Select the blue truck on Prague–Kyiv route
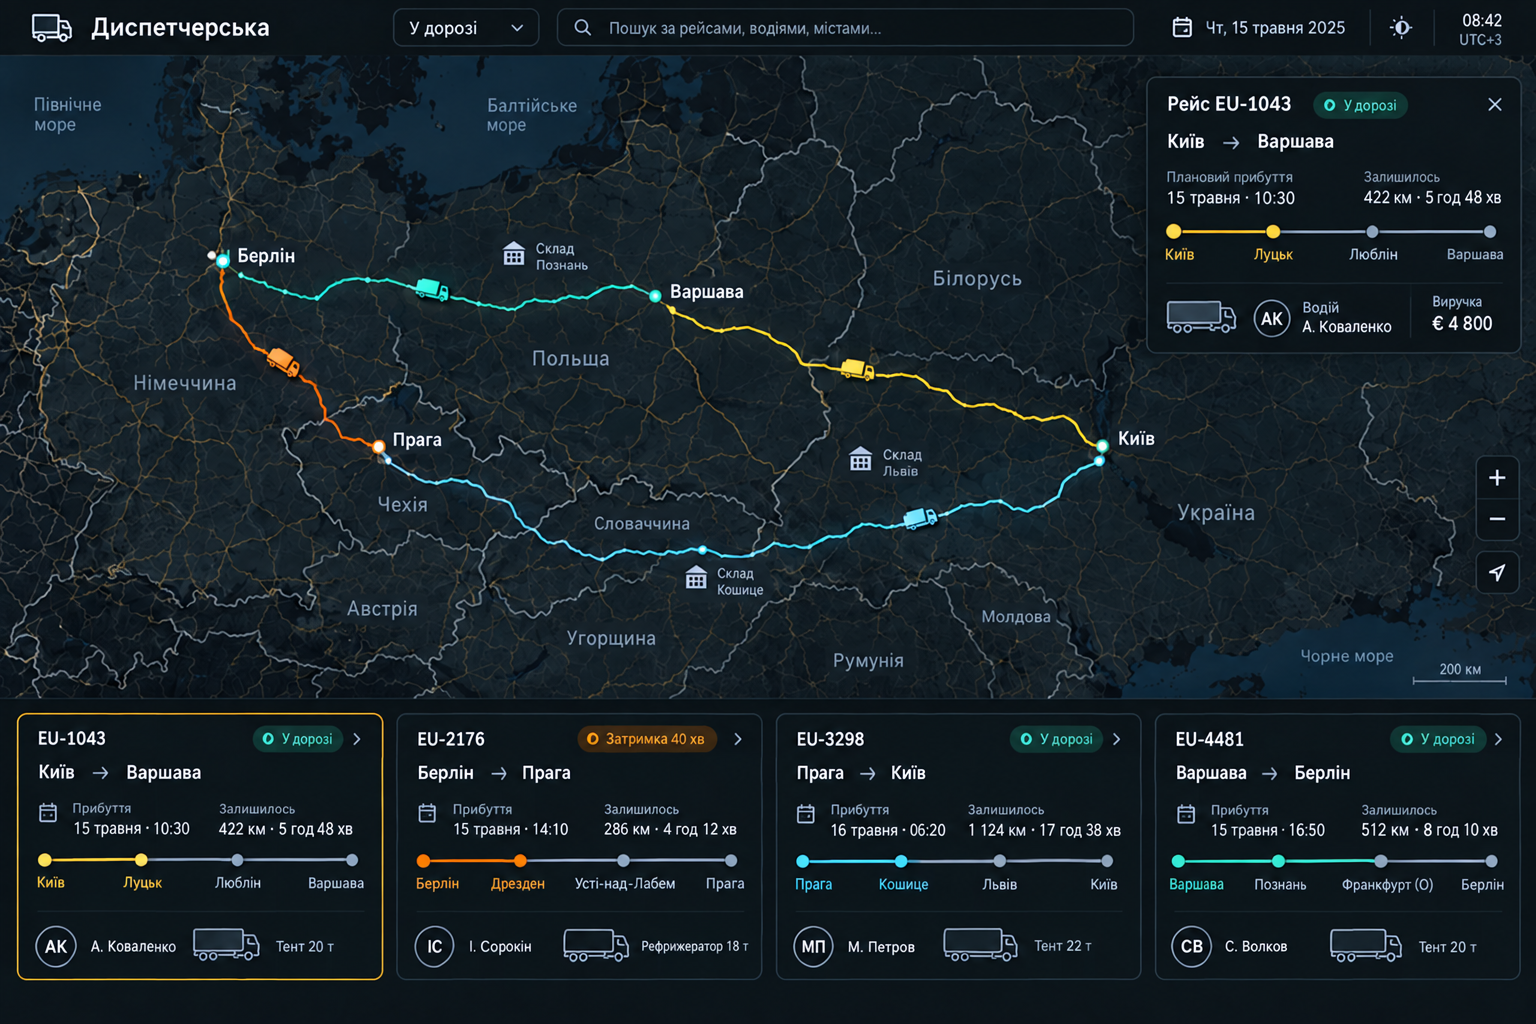 coord(920,518)
